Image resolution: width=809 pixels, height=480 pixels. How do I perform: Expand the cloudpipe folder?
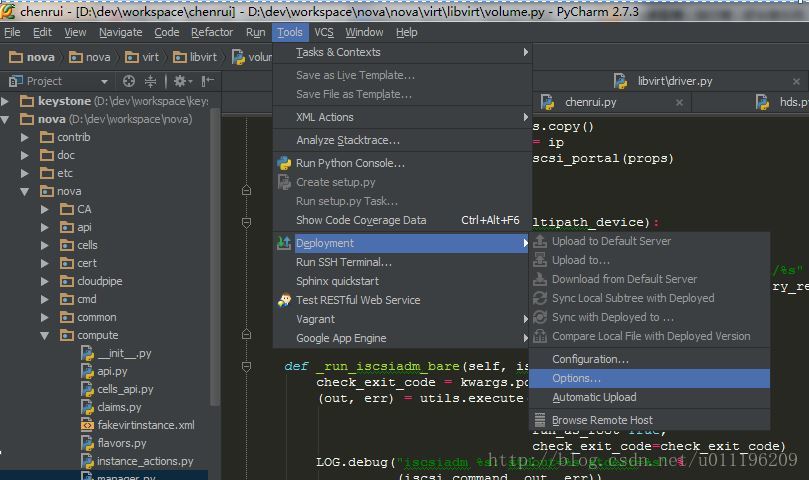click(45, 281)
